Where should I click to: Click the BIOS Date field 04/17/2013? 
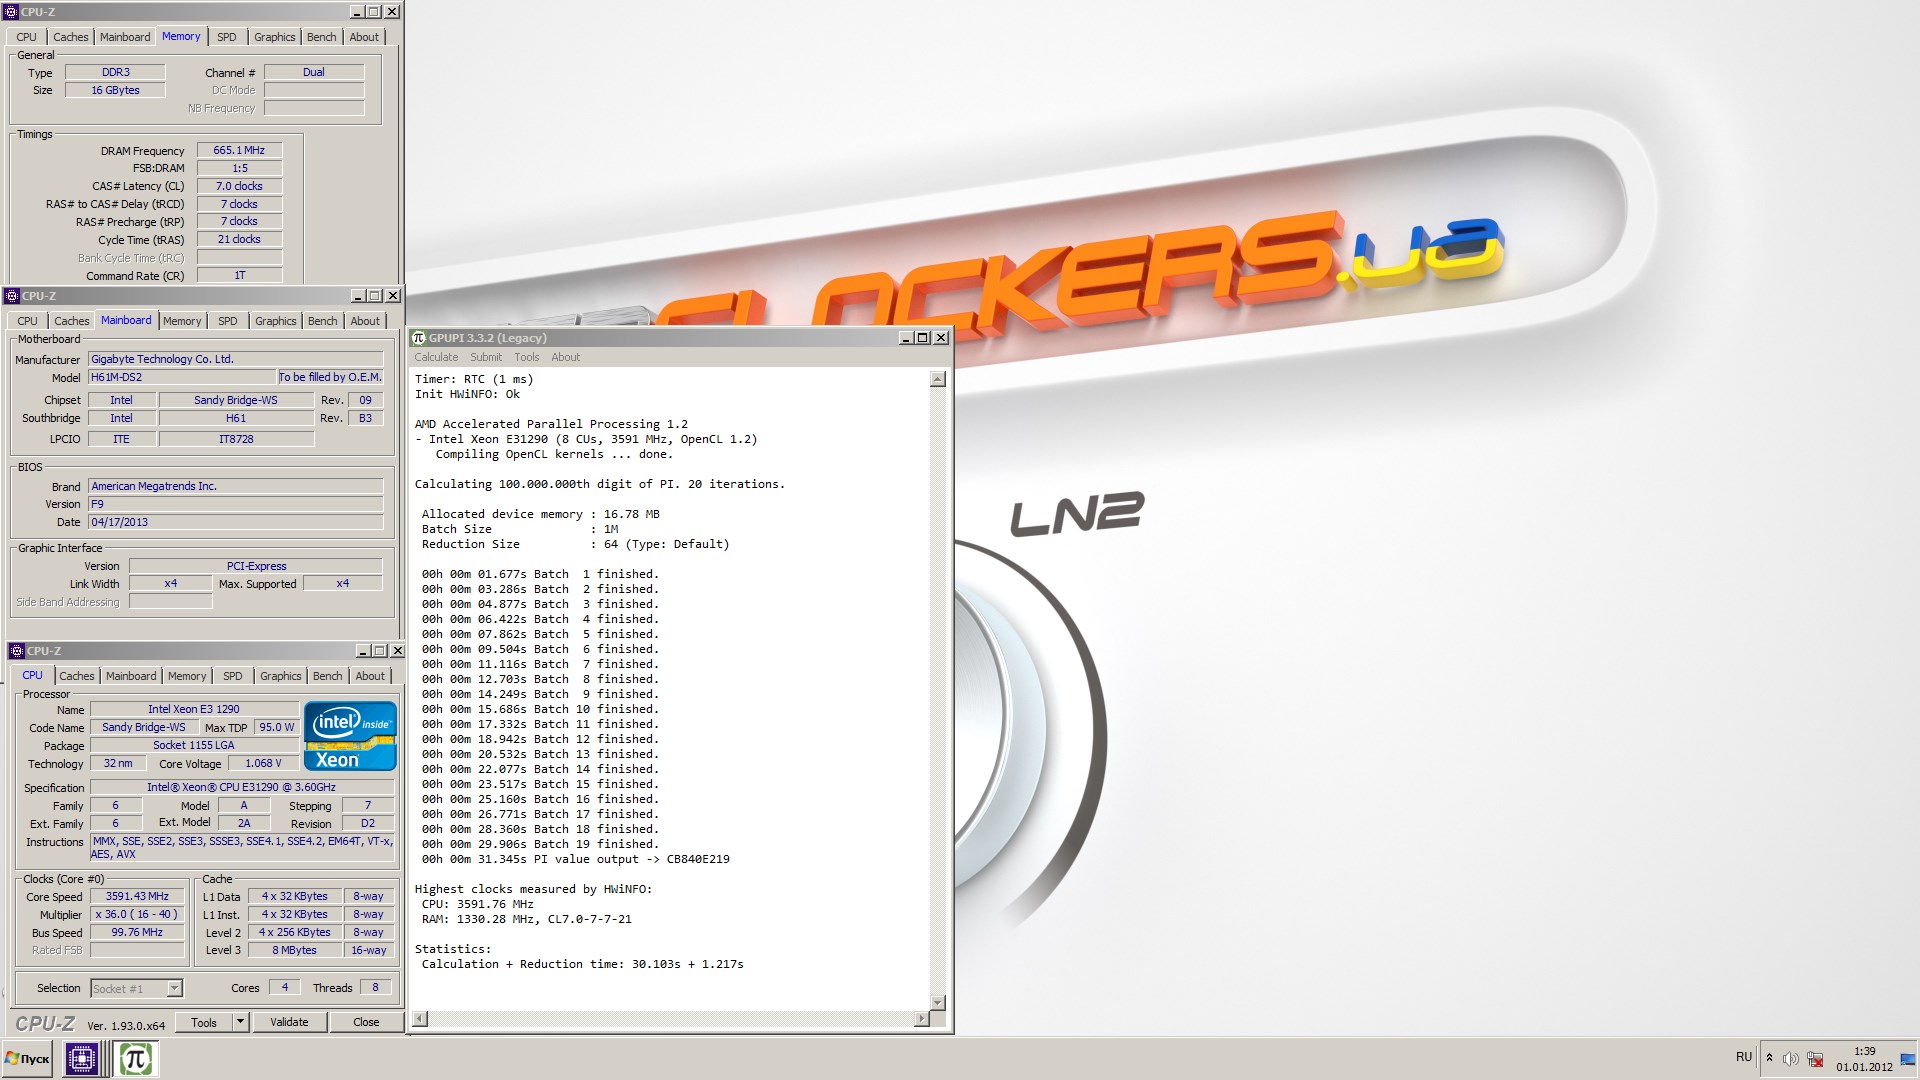point(236,522)
